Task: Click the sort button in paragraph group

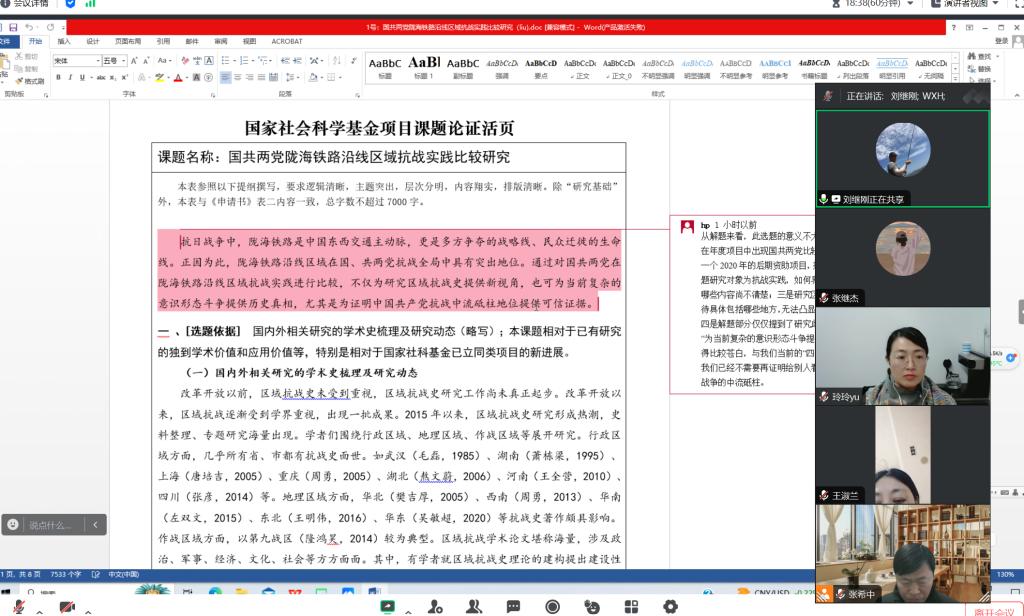Action: click(337, 61)
